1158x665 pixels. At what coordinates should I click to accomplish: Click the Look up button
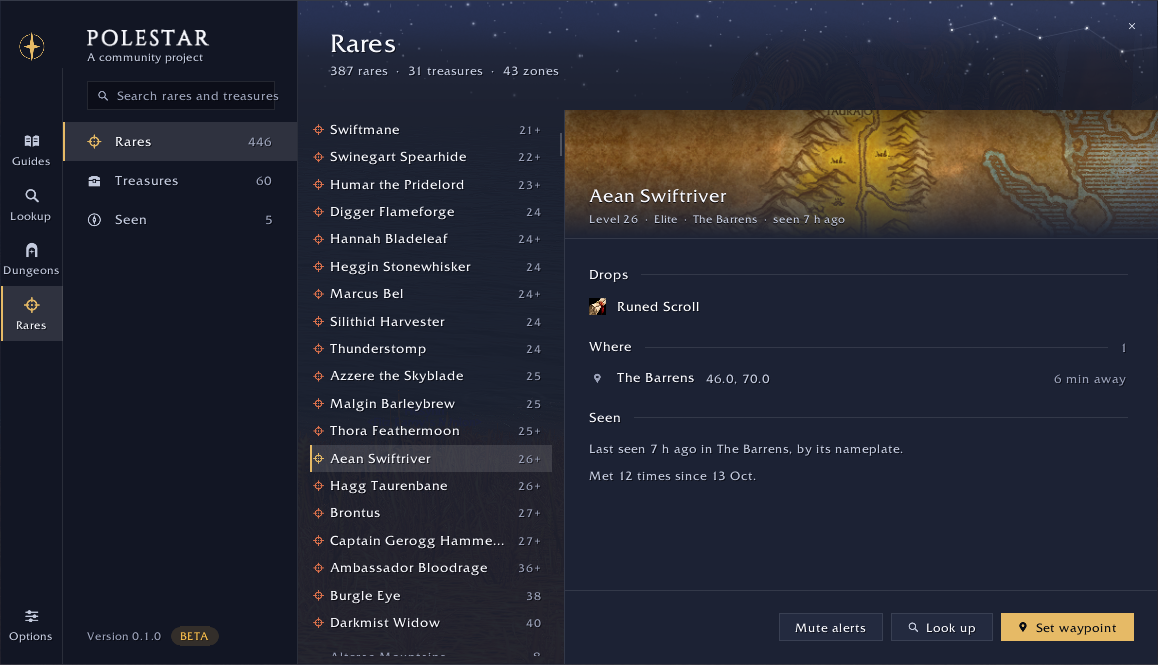(x=942, y=627)
